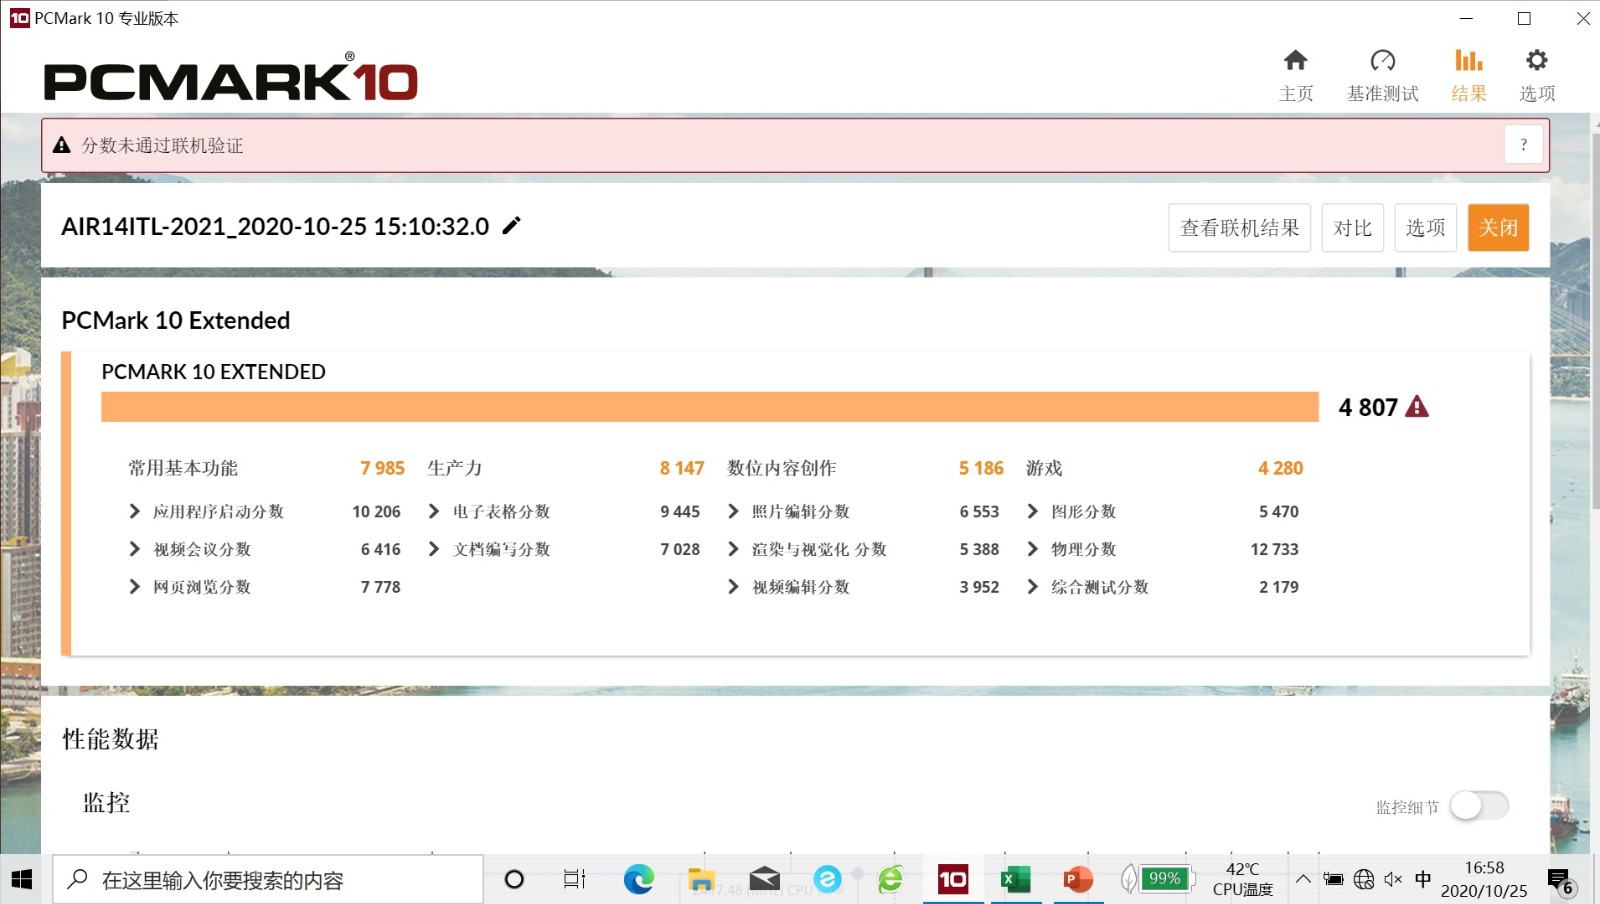Expand 文档编写分数 row
The height and width of the screenshot is (904, 1600).
pos(434,549)
